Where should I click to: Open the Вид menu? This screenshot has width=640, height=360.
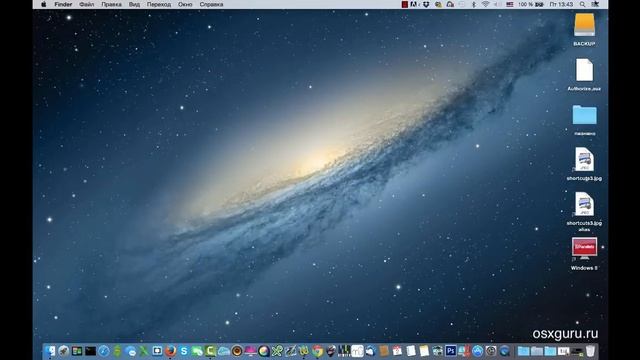point(134,4)
